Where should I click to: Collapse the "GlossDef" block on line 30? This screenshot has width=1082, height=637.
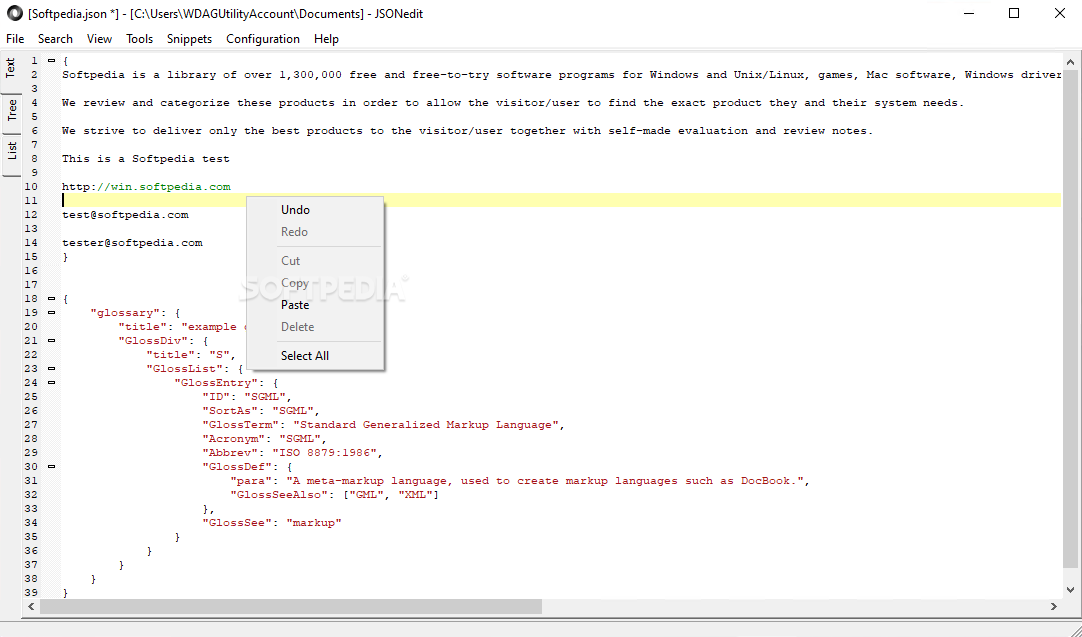pos(51,467)
